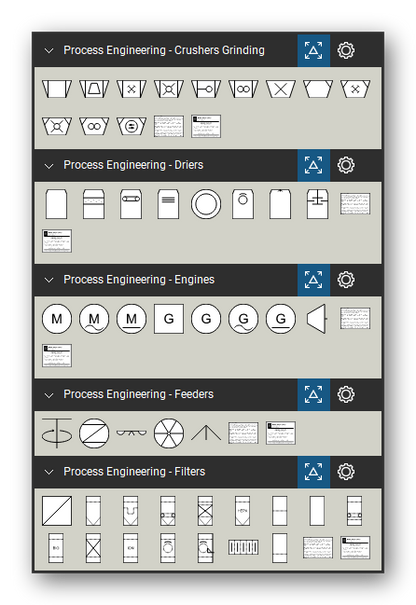Choose the rotating turntable feeder symbol
This screenshot has height=605, width=416.
coord(57,433)
